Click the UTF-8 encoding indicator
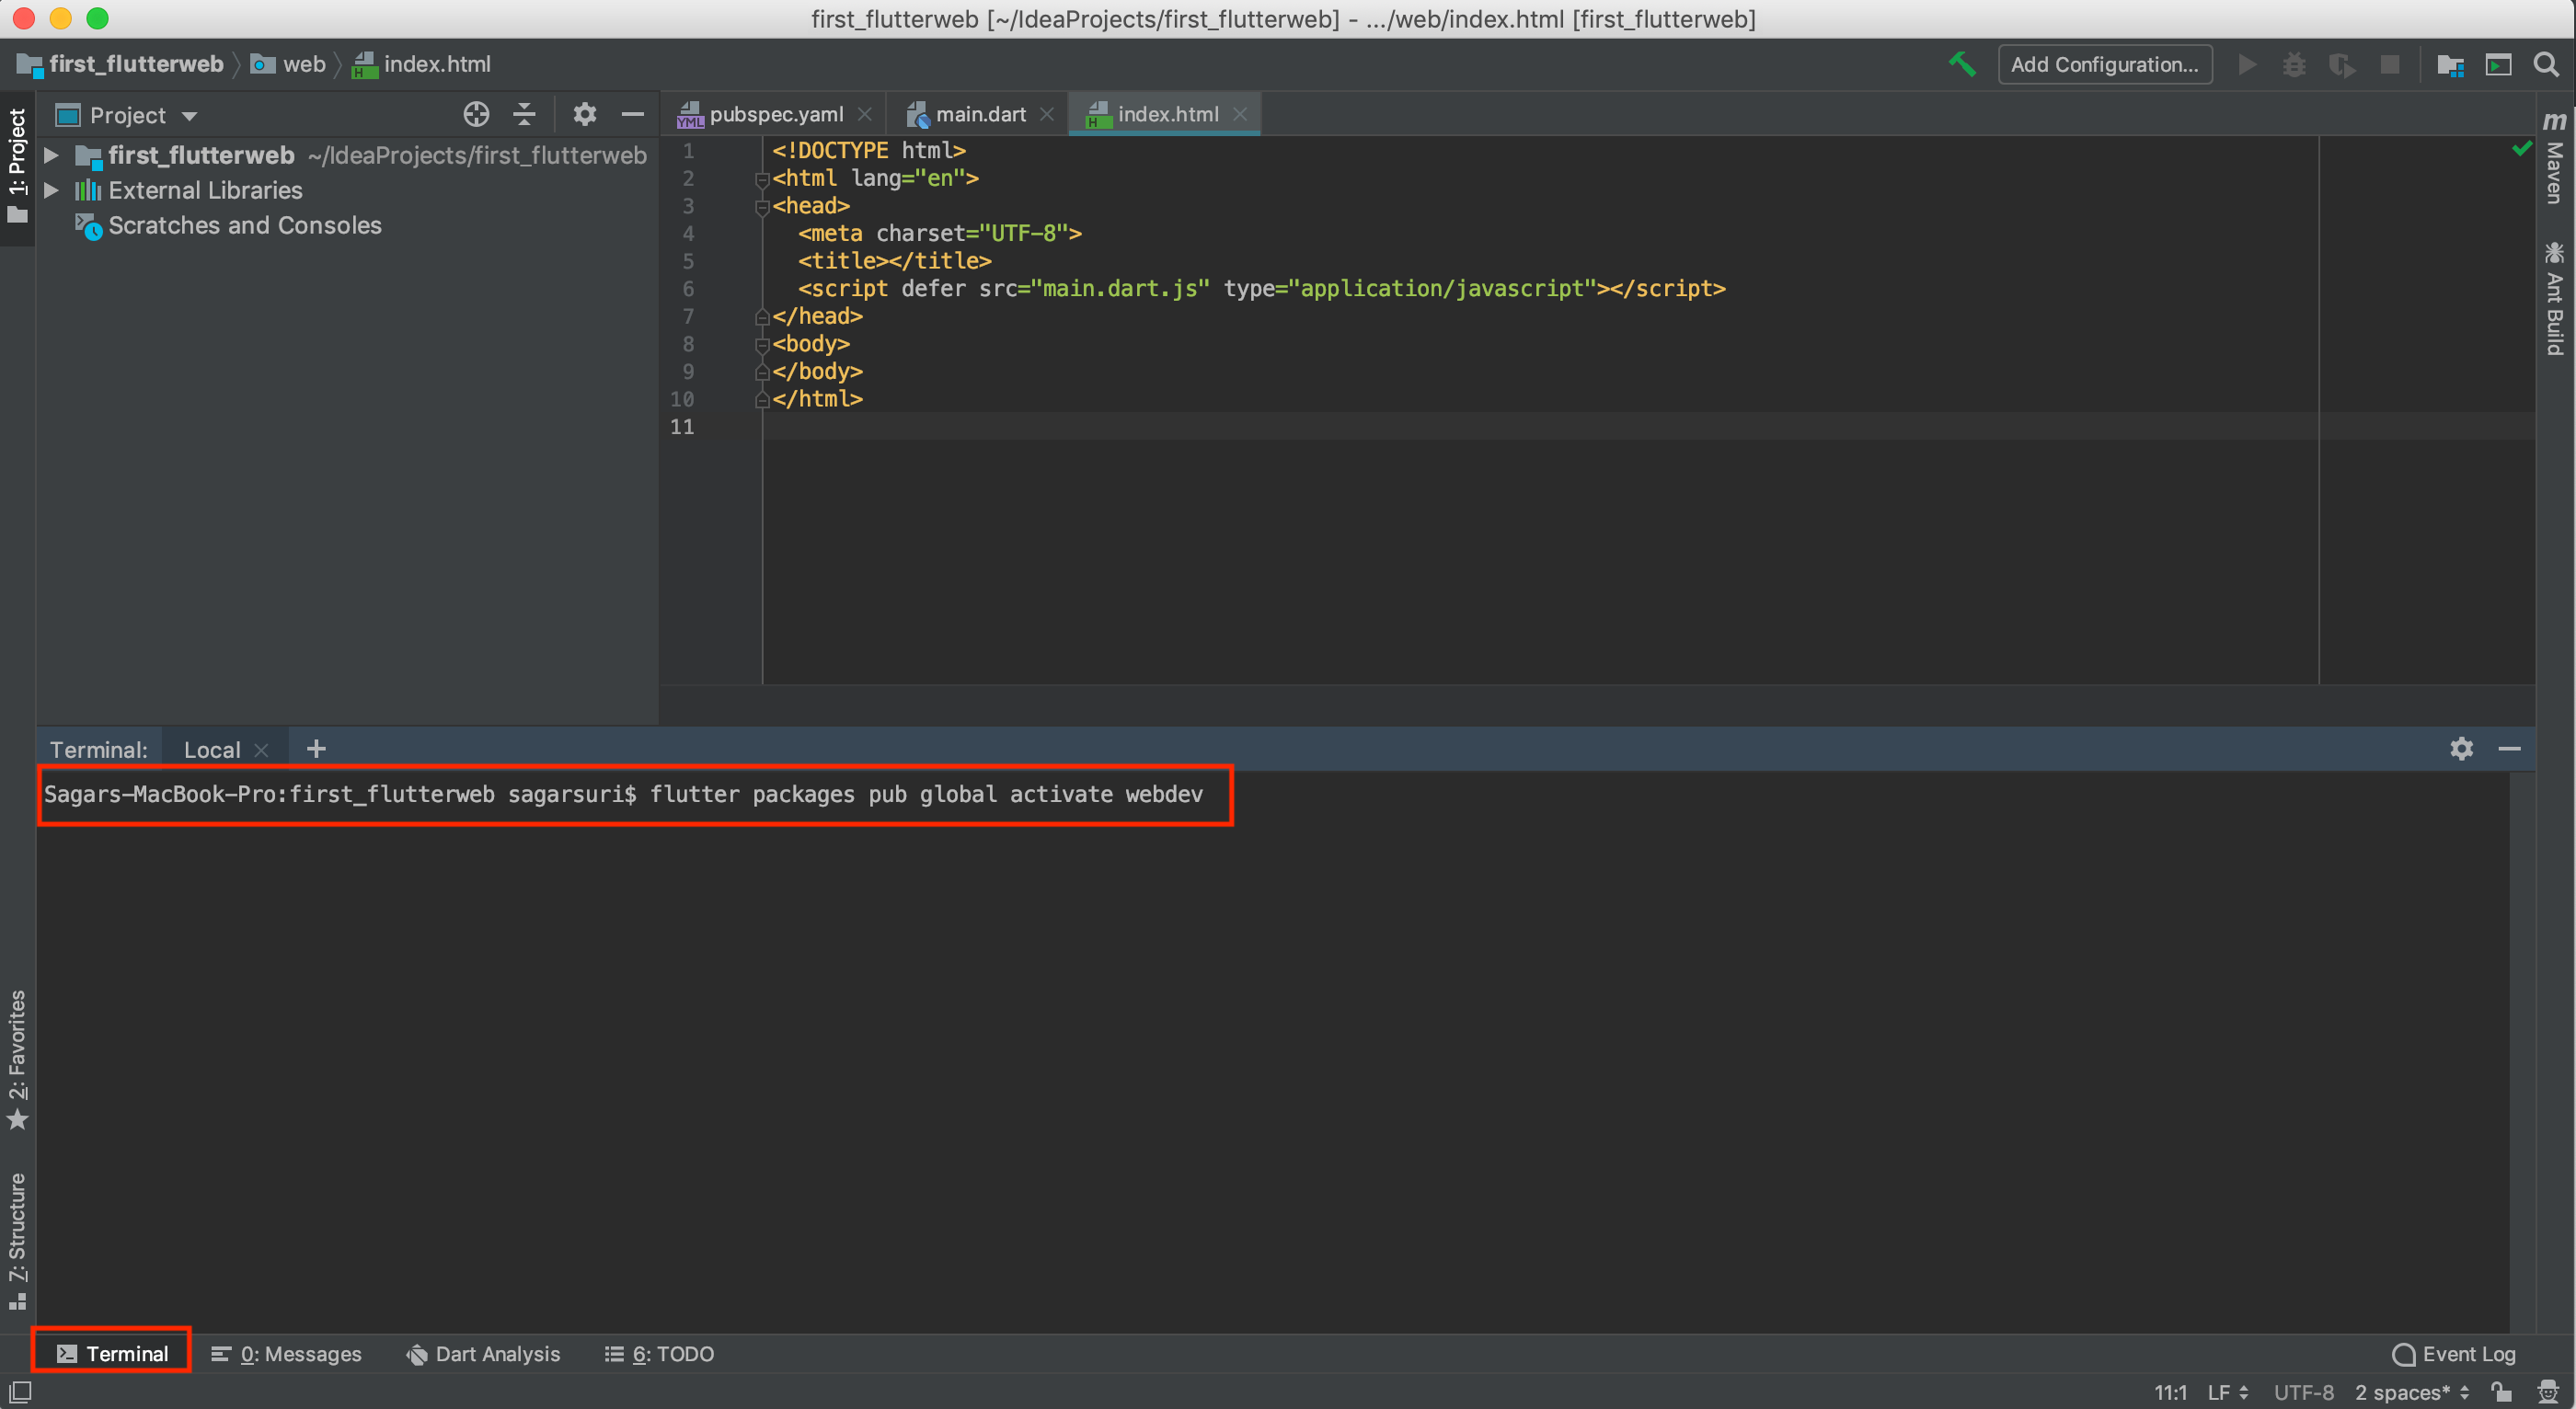This screenshot has width=2576, height=1409. click(2303, 1392)
